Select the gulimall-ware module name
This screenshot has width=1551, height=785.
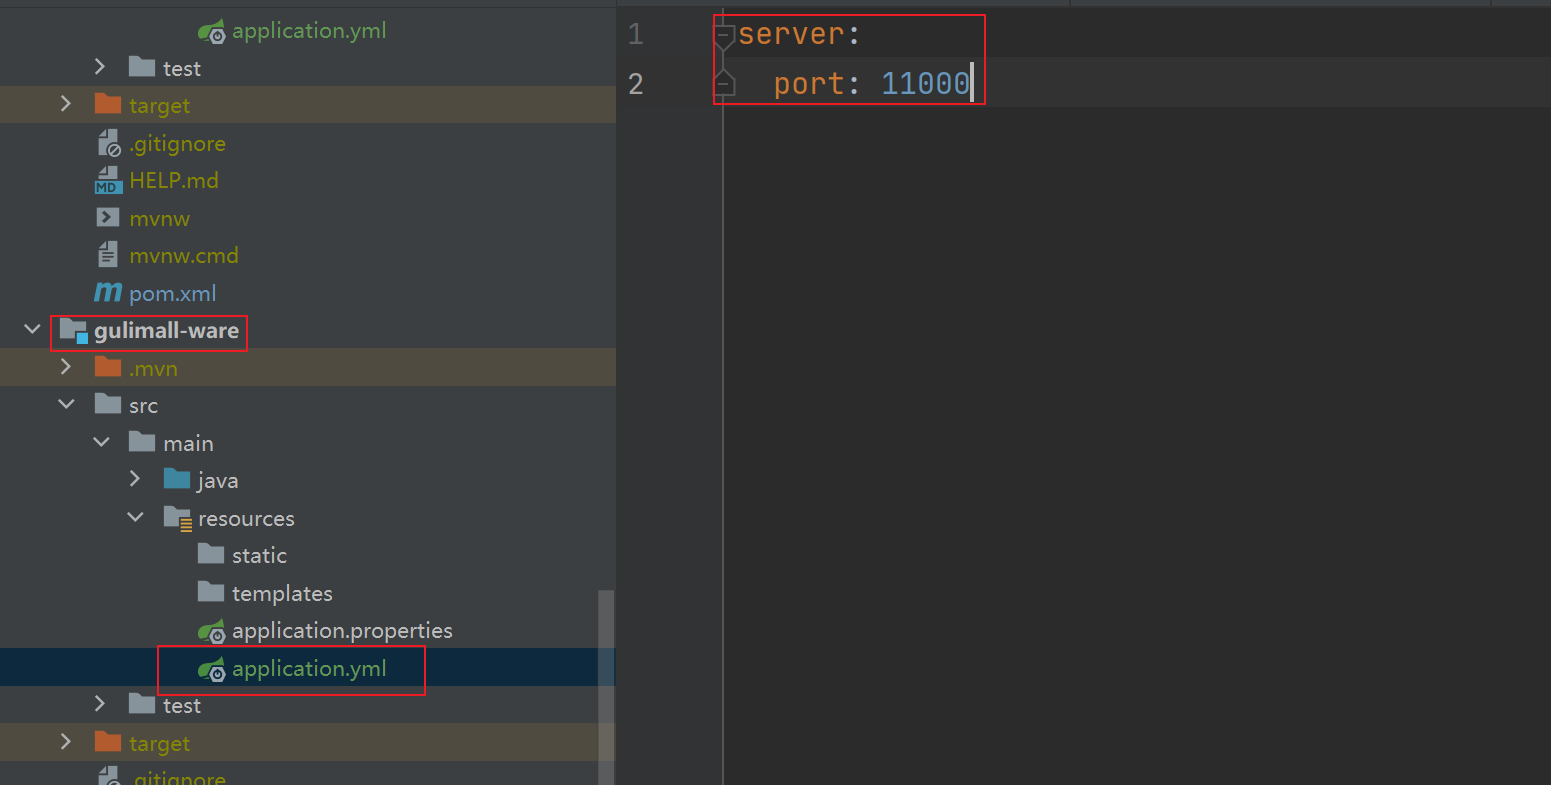[x=166, y=331]
